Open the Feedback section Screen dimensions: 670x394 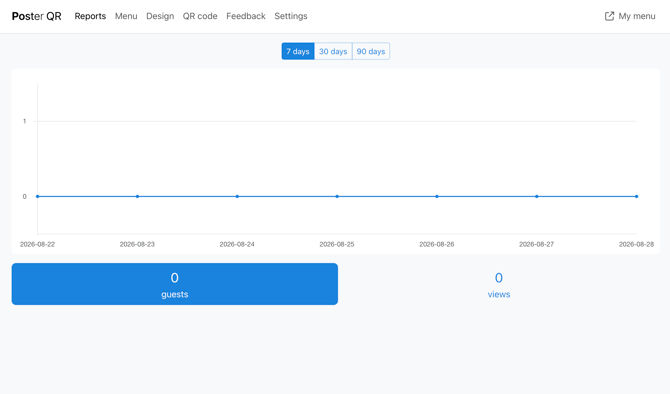pos(246,16)
